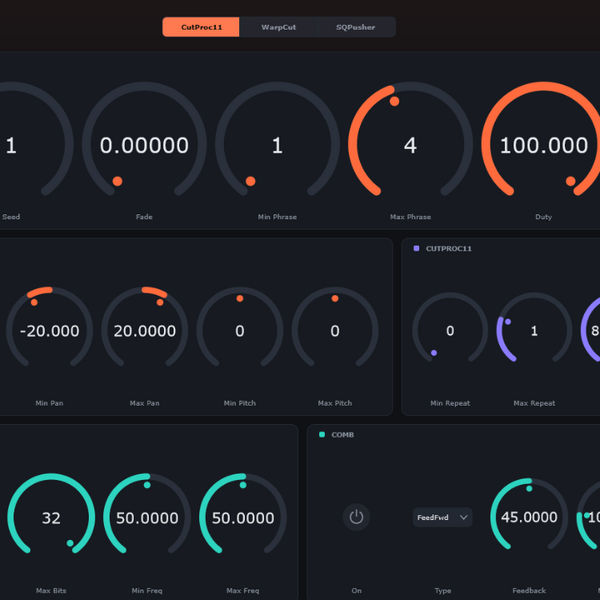The width and height of the screenshot is (600, 600).
Task: Click the Feedback label
Action: pyautogui.click(x=529, y=590)
